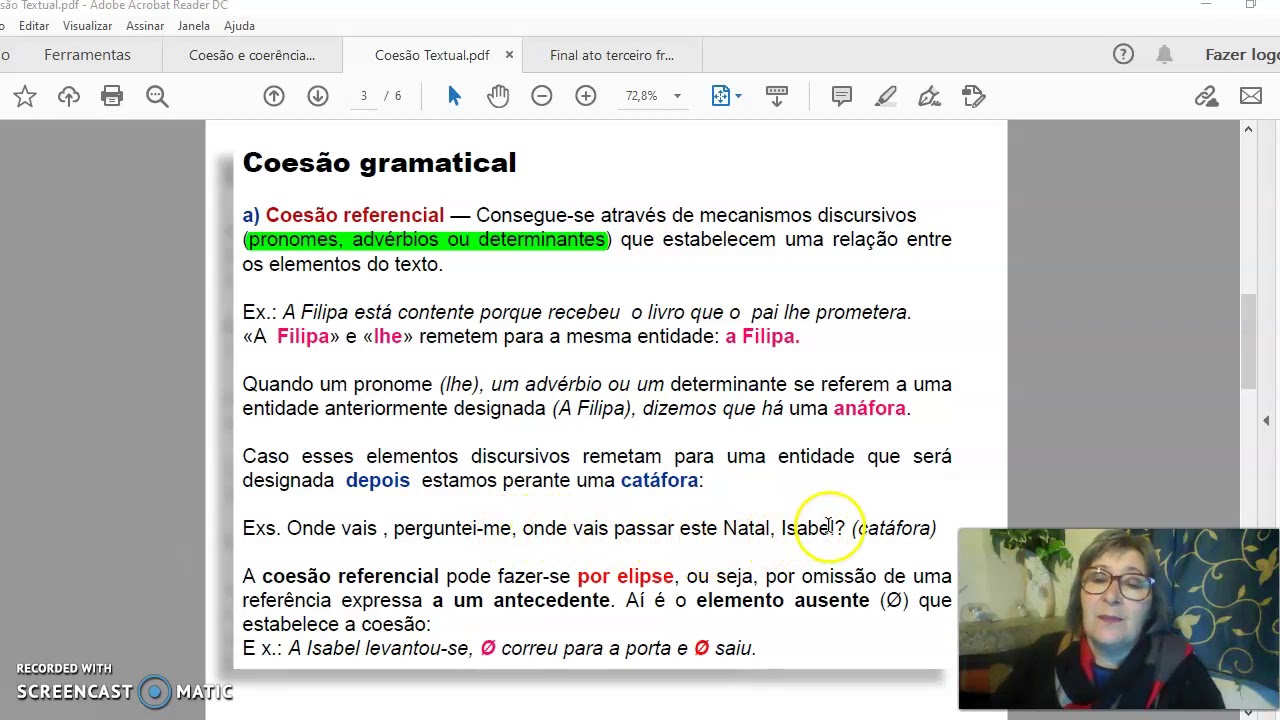Image resolution: width=1280 pixels, height=720 pixels.
Task: Open the find text magnifier
Action: click(x=157, y=96)
